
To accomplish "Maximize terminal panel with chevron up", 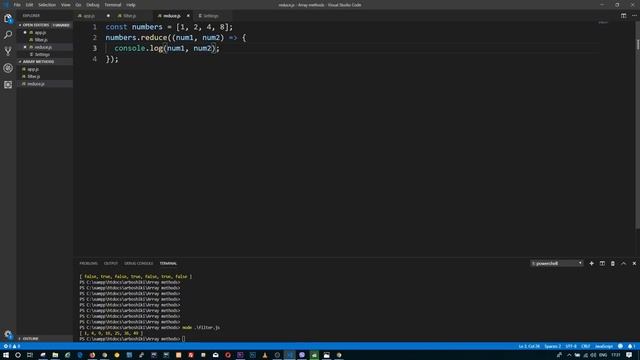I will [x=623, y=263].
